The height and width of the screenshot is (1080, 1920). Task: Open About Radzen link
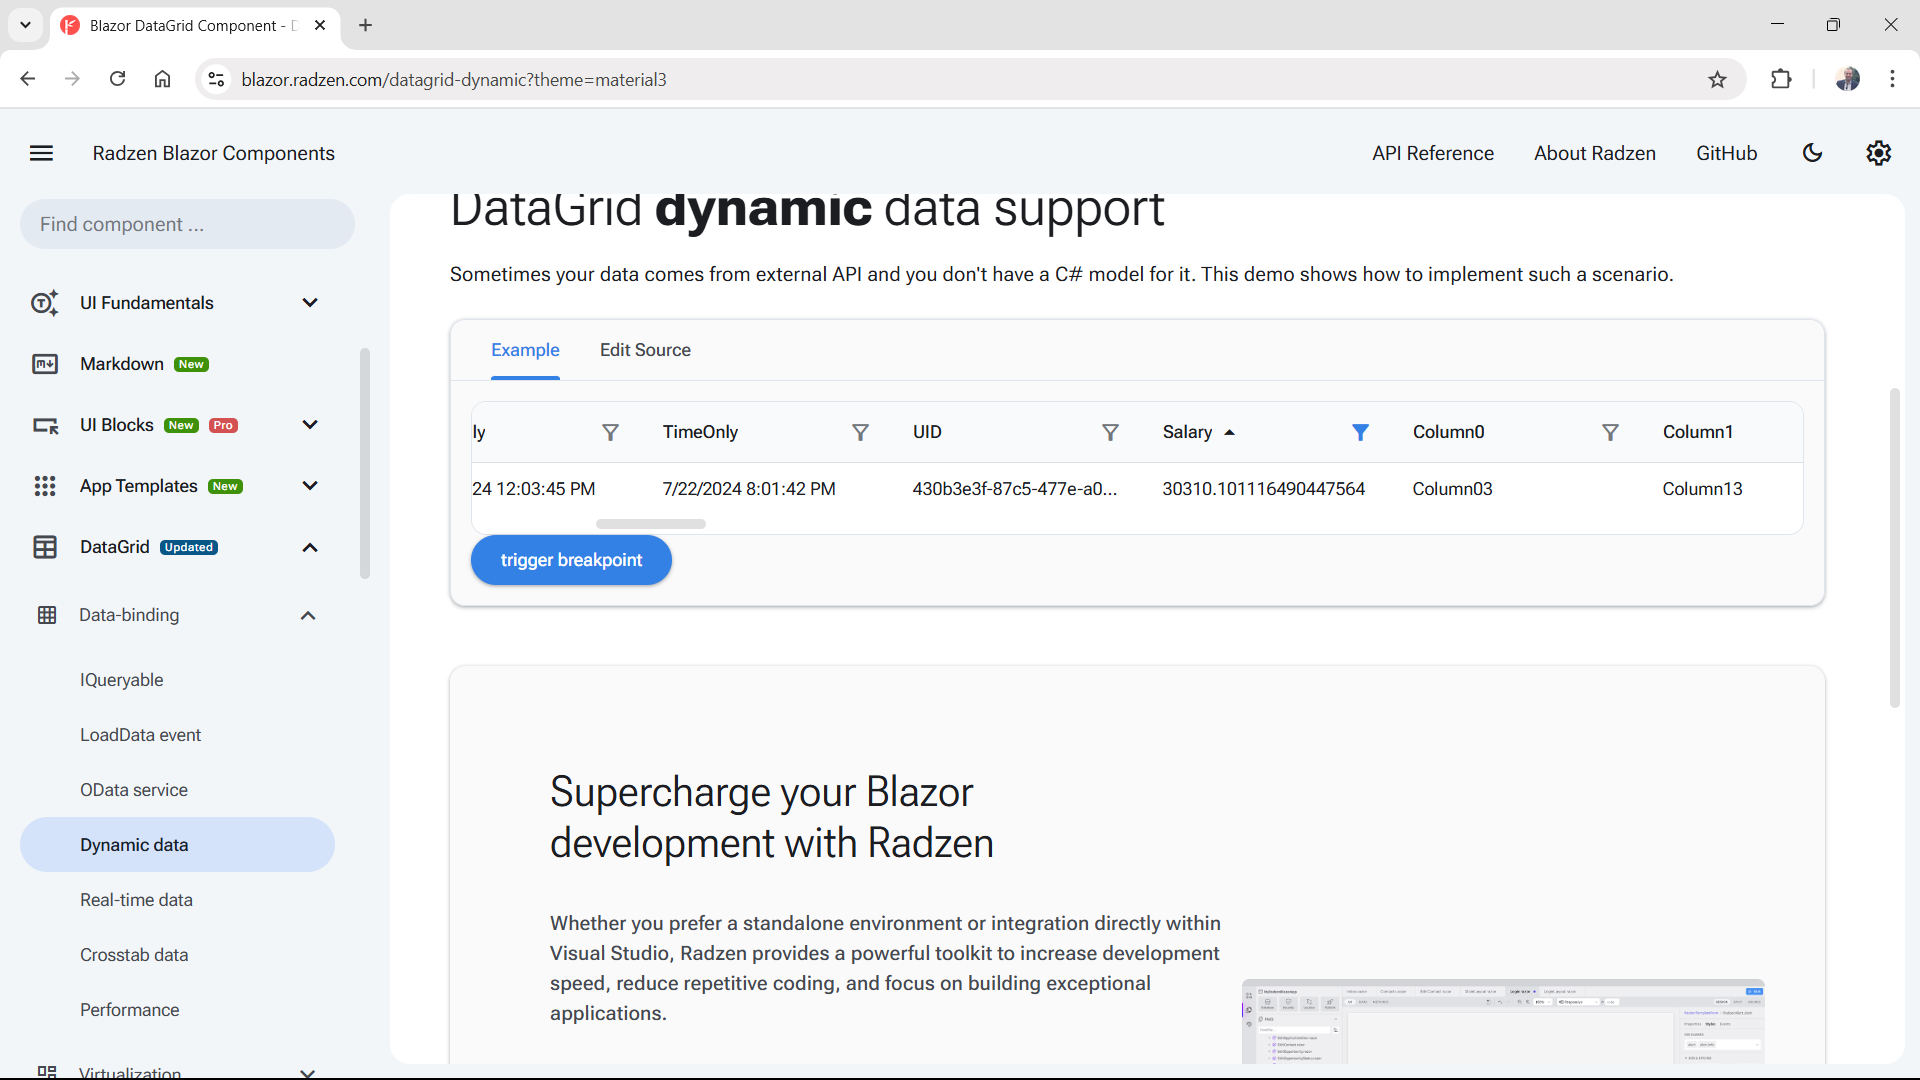click(x=1594, y=153)
